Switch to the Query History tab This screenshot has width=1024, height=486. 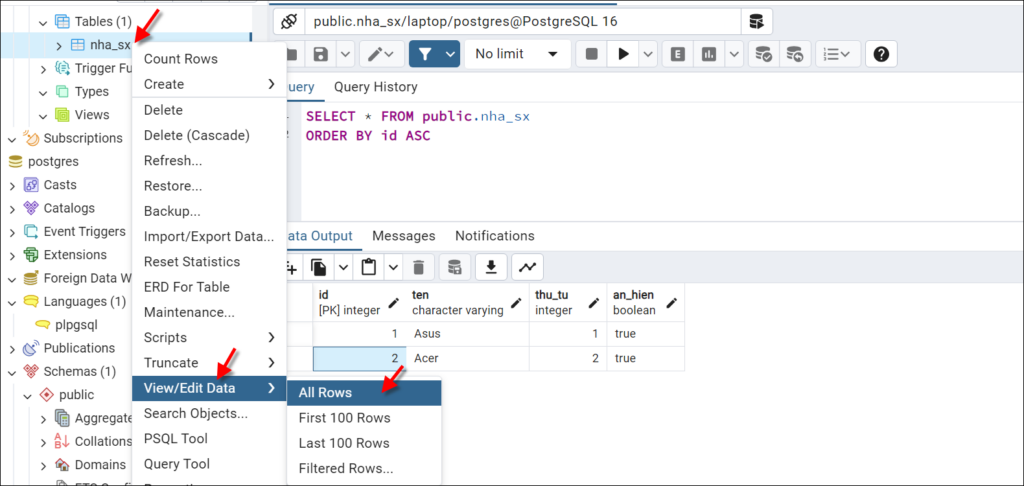click(x=376, y=87)
